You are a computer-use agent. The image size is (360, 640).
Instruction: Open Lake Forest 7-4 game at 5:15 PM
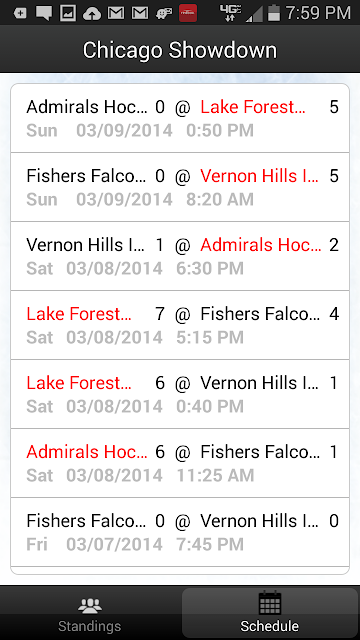coord(180,325)
